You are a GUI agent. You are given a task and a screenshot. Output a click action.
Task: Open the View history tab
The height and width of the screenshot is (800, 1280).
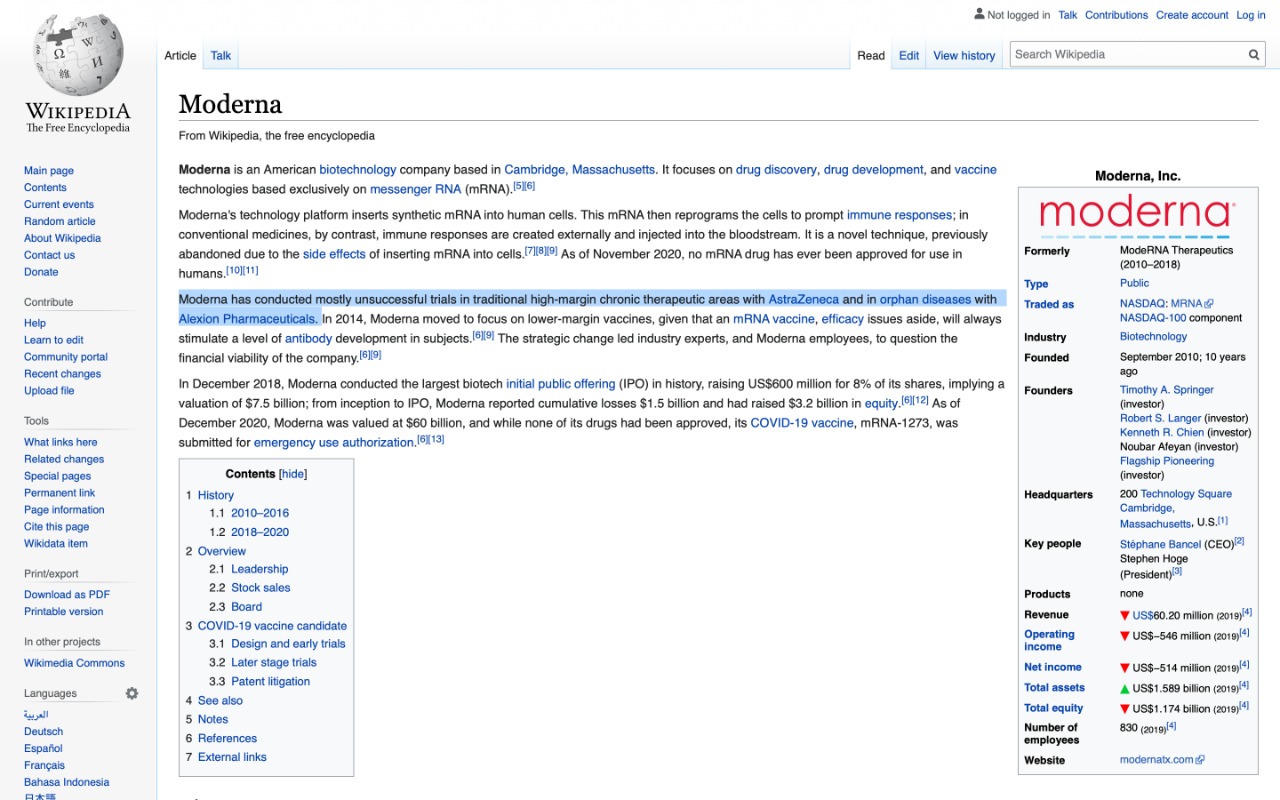coord(964,56)
